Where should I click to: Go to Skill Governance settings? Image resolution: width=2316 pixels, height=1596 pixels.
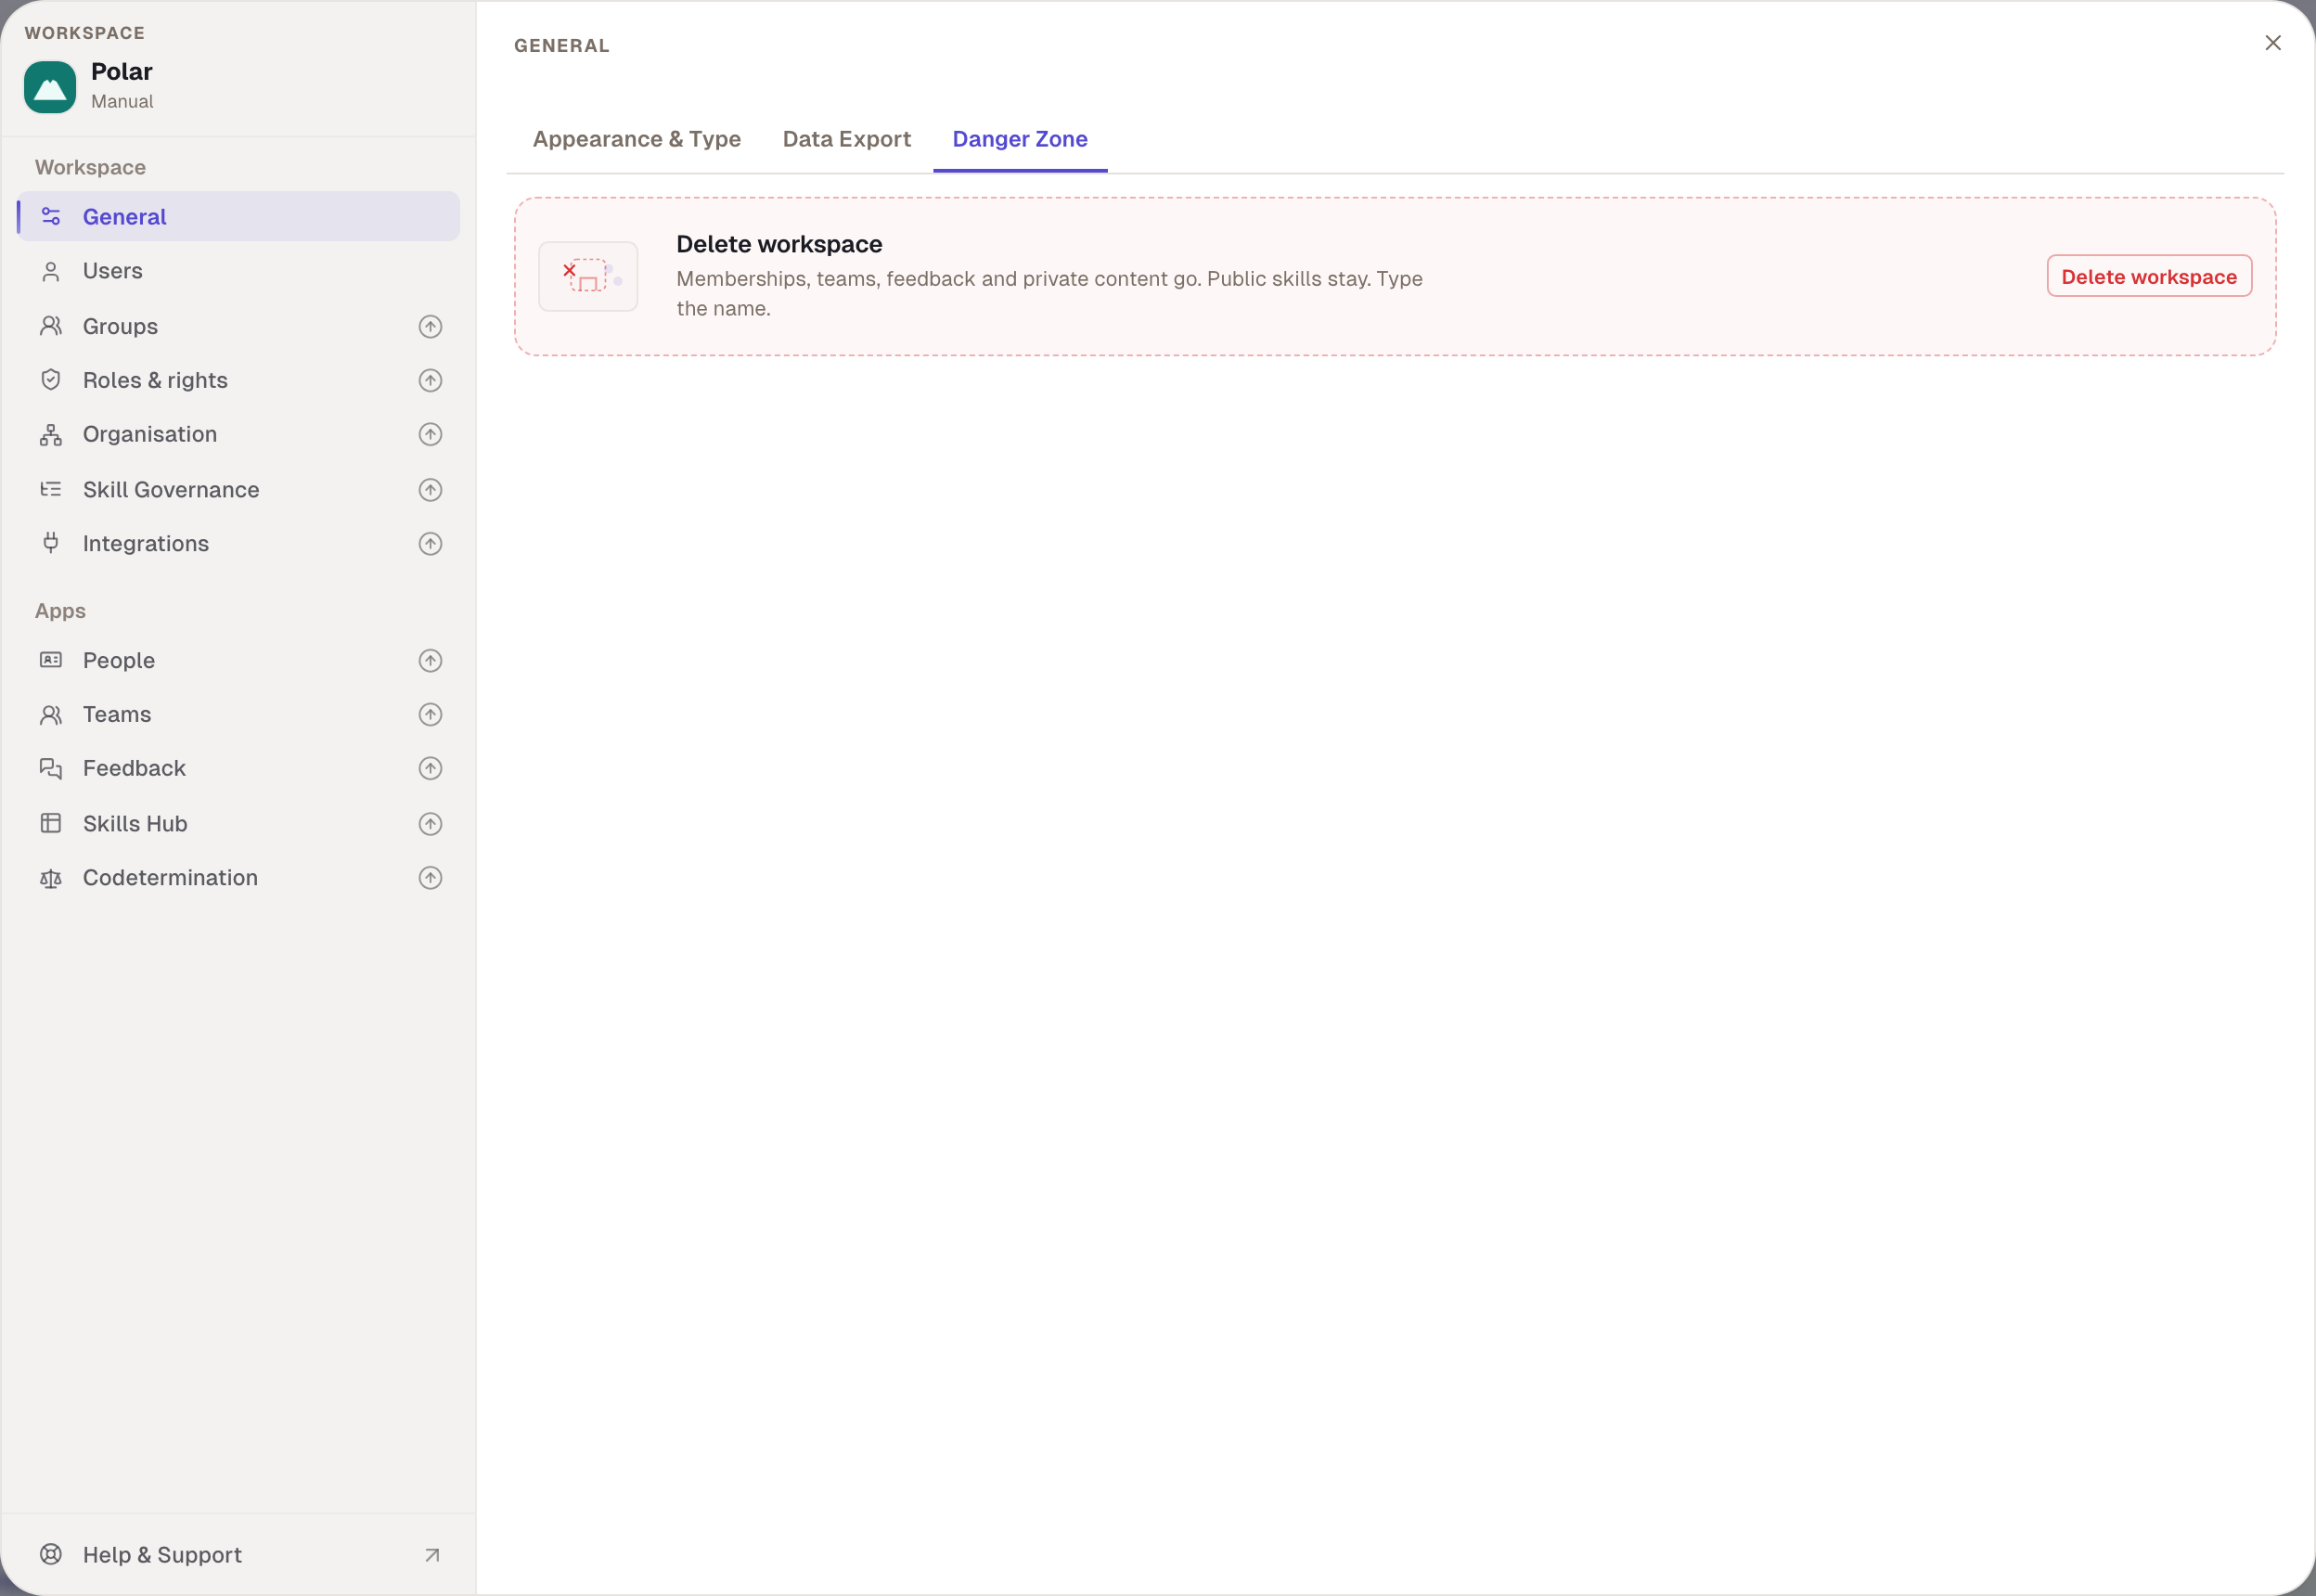[239, 489]
